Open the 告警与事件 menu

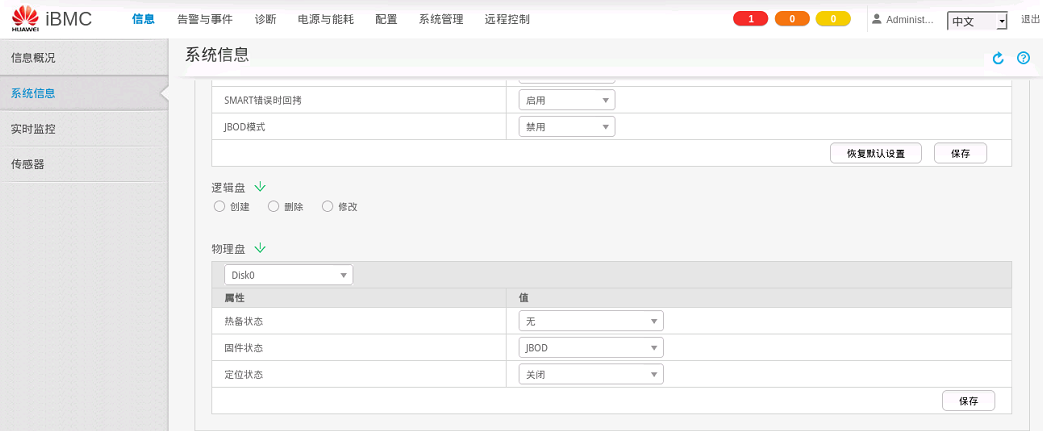point(205,19)
